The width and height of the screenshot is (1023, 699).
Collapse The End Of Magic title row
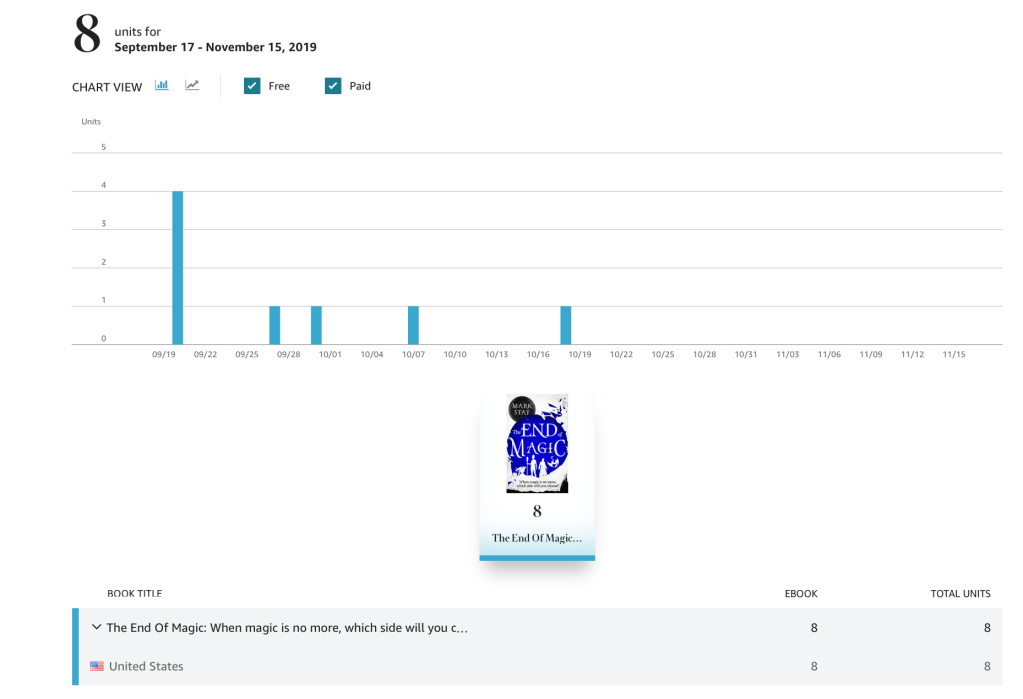96,628
